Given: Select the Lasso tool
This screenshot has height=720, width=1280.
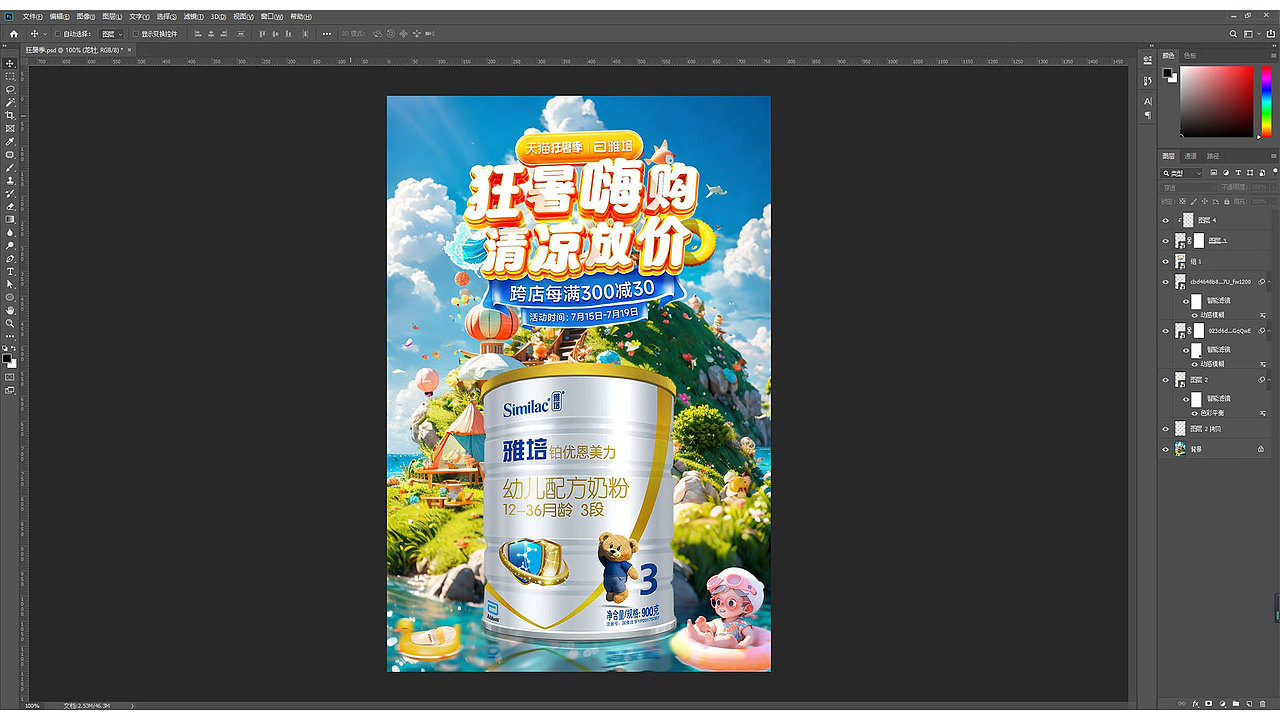Looking at the screenshot, I should (x=10, y=89).
